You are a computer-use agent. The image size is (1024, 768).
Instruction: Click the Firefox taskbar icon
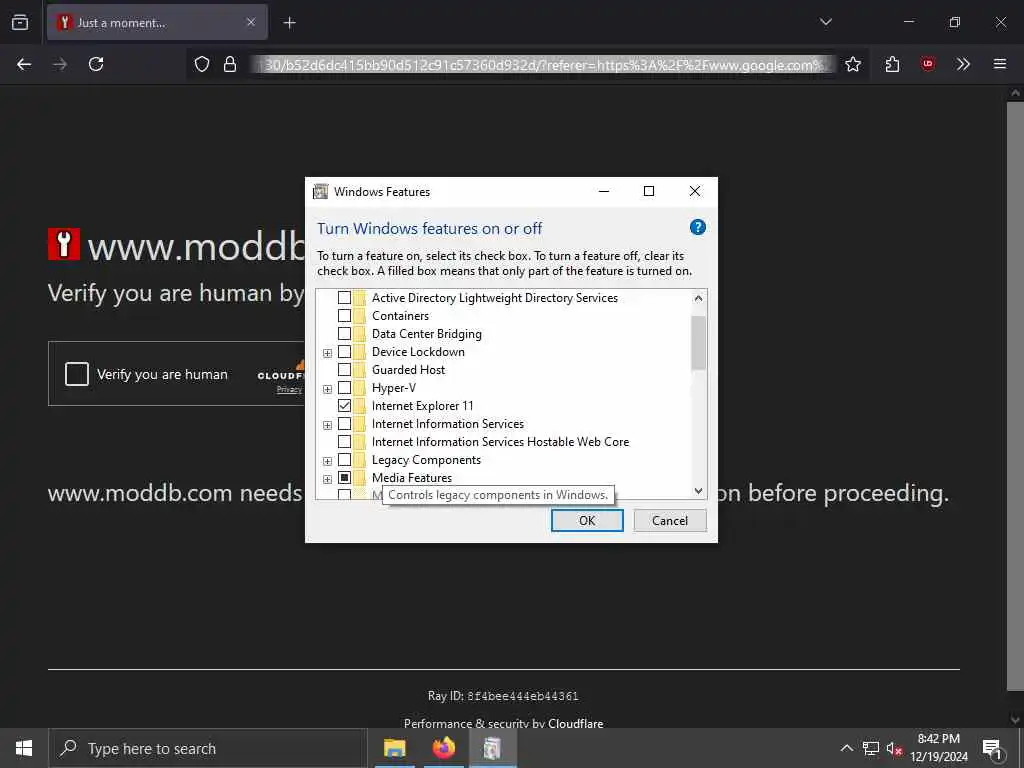[443, 748]
